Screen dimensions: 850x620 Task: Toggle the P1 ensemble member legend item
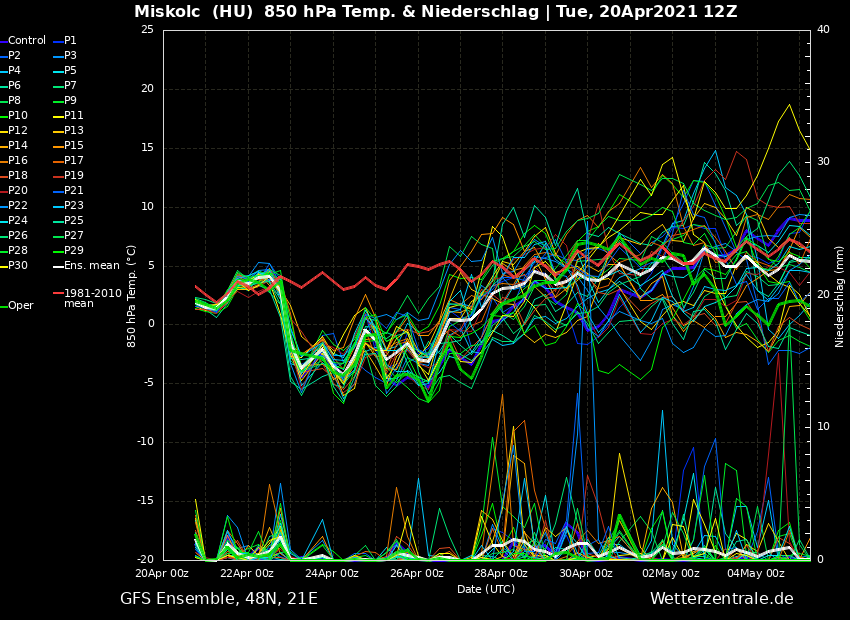point(70,41)
